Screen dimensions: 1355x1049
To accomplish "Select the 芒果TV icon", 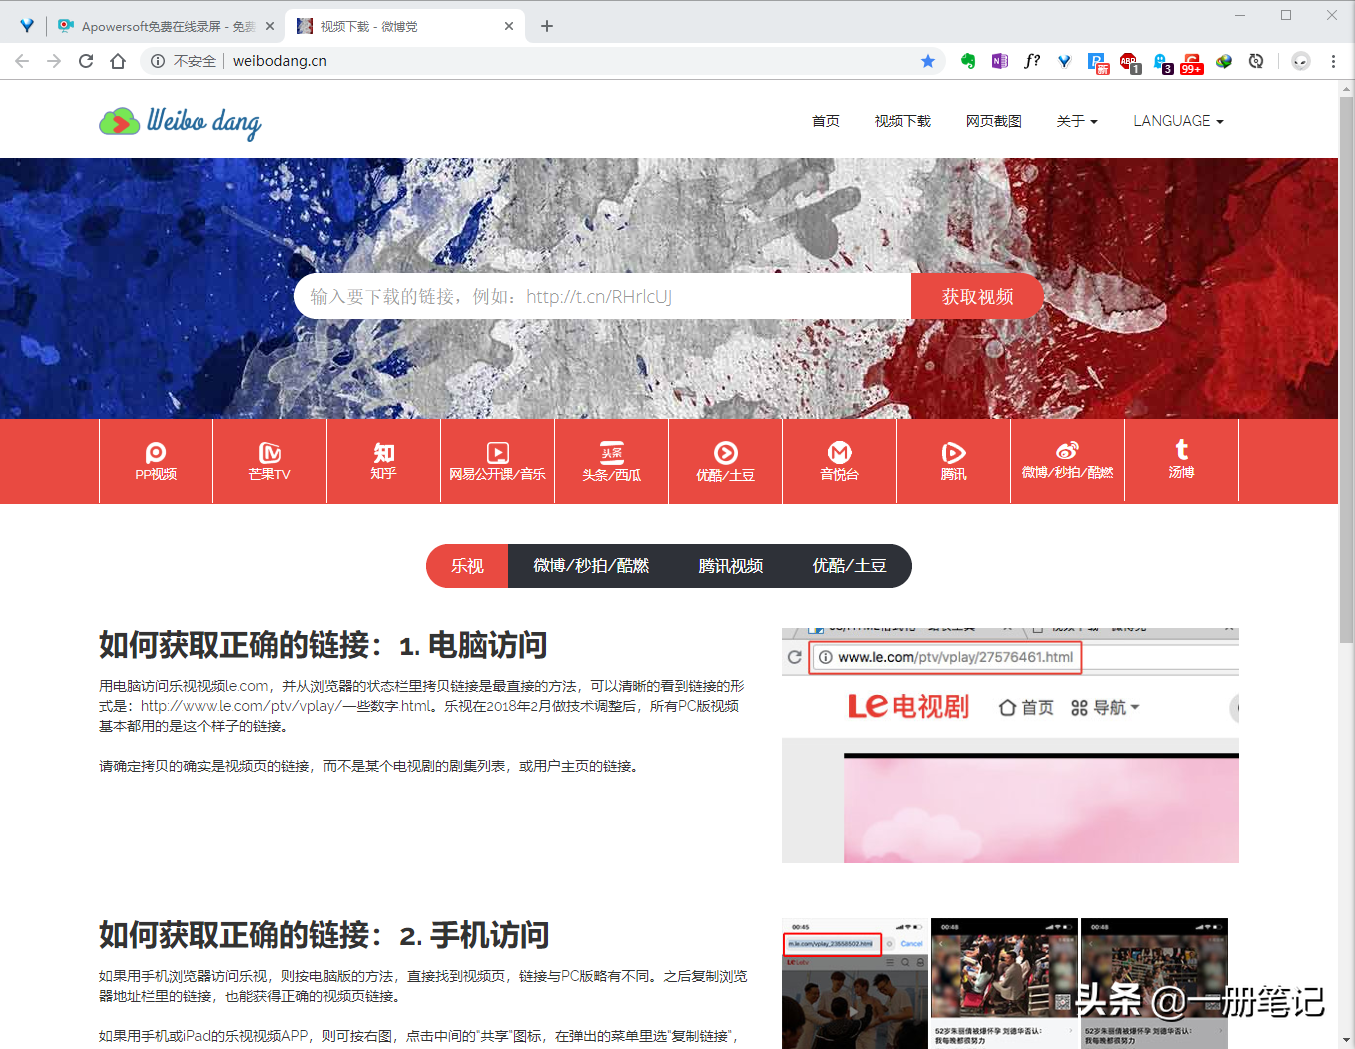I will point(270,461).
